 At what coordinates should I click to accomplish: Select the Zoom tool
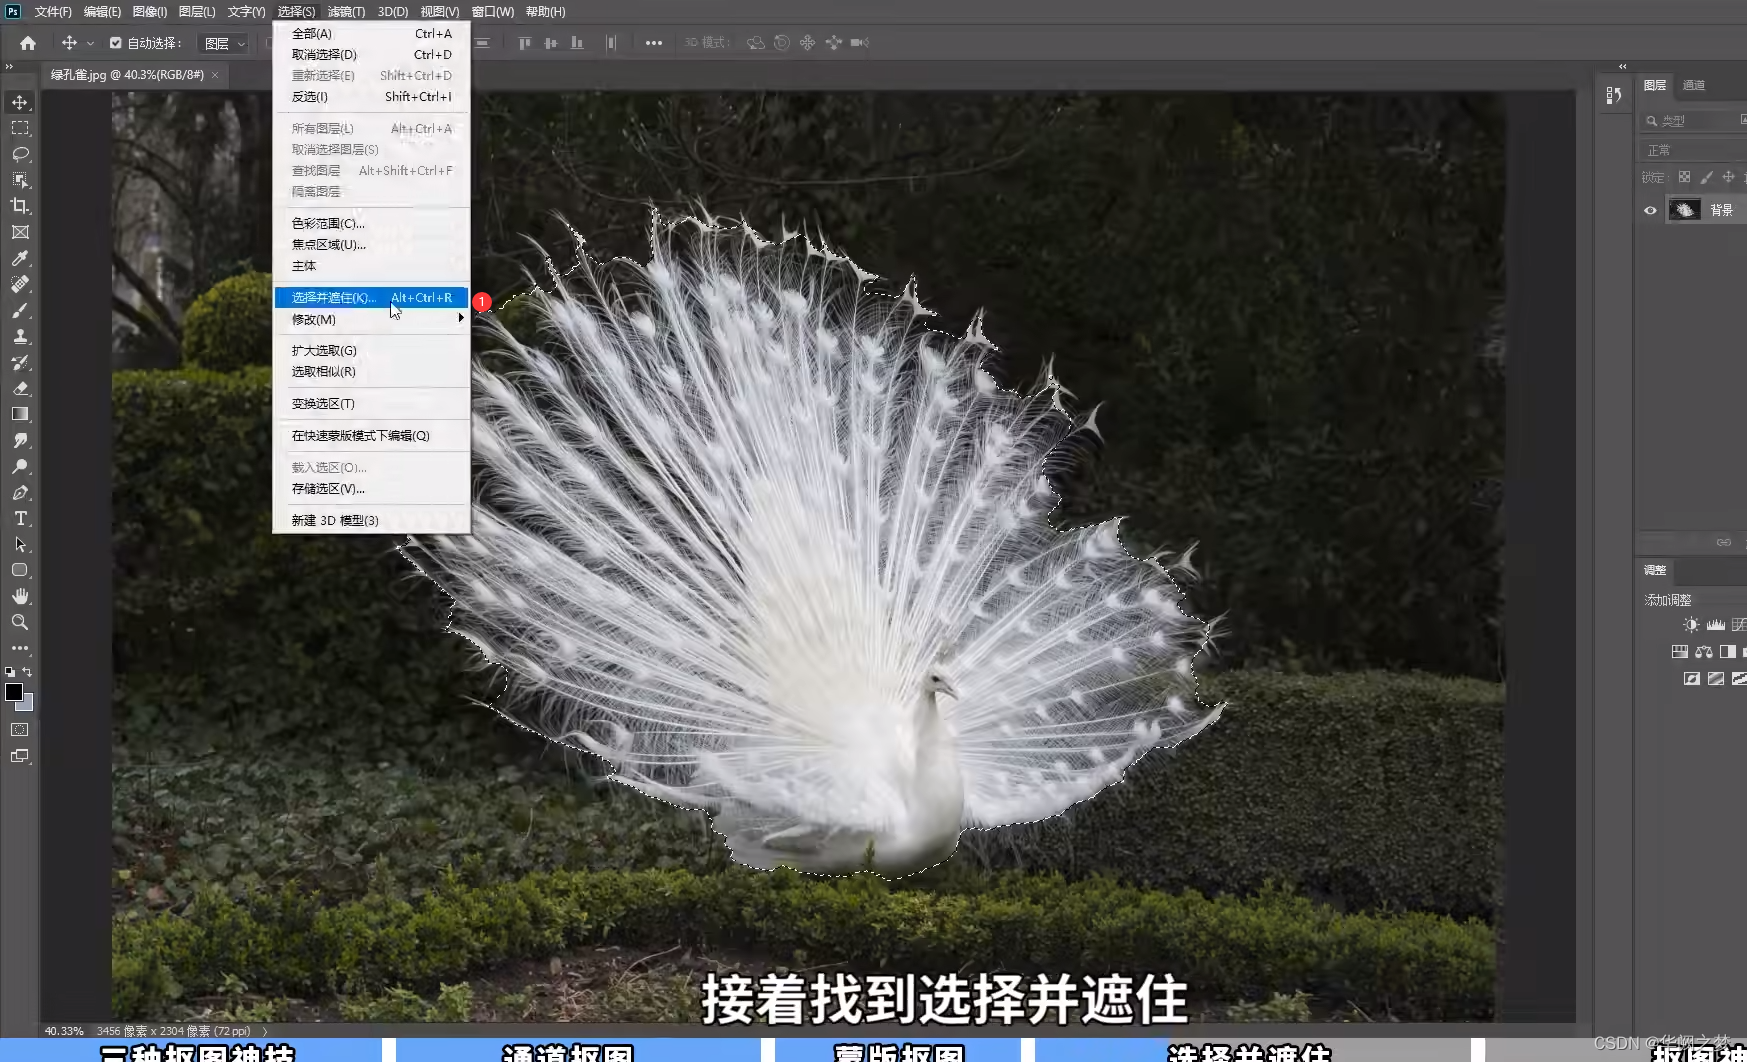click(x=20, y=623)
